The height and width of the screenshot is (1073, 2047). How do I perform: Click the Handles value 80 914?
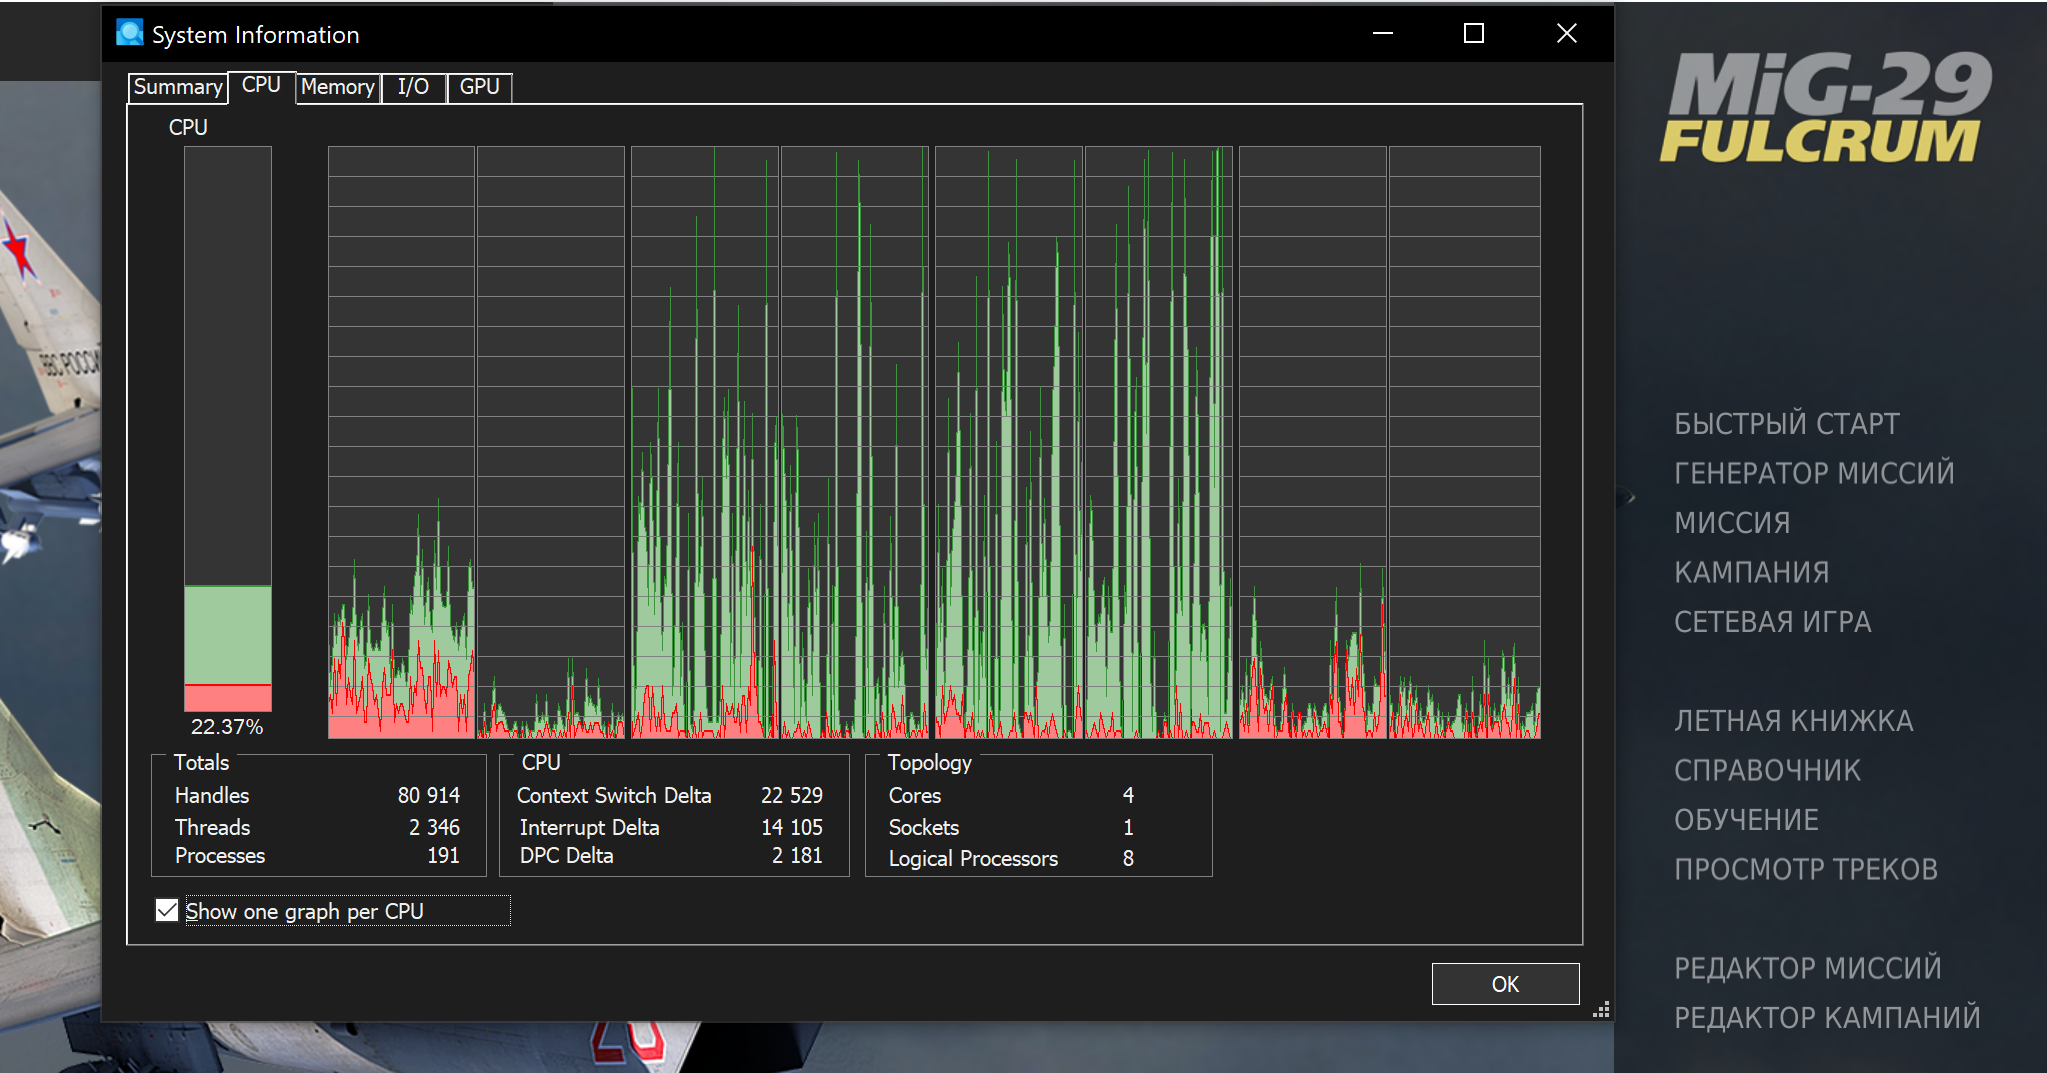[x=429, y=795]
